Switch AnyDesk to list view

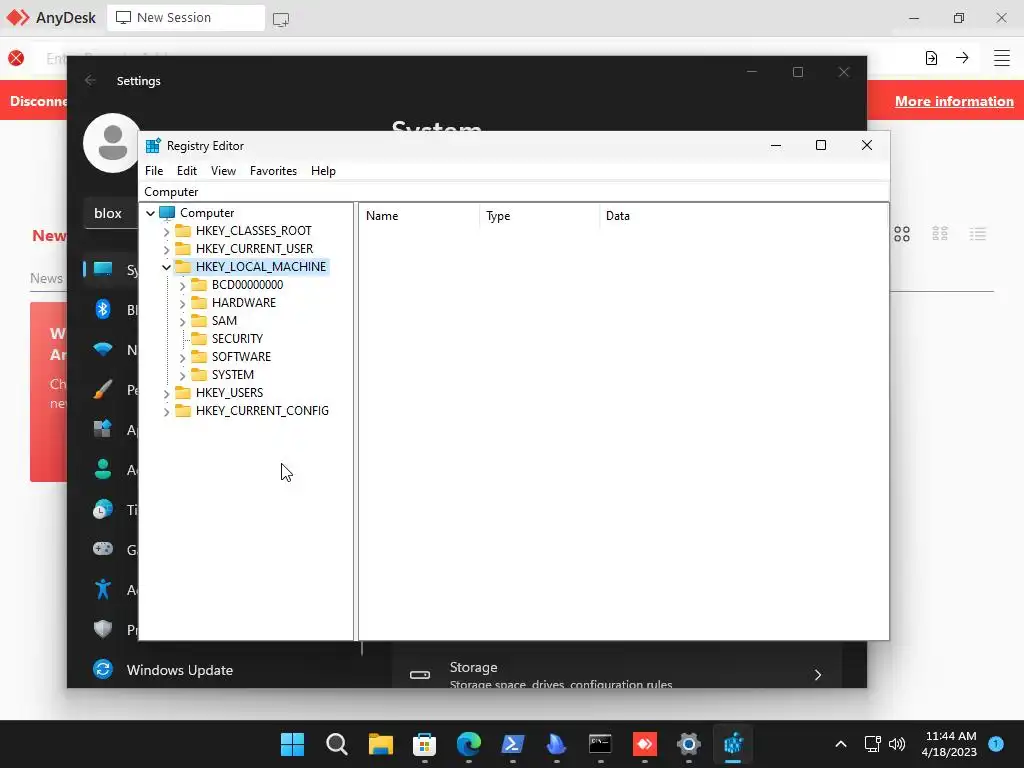[x=978, y=234]
